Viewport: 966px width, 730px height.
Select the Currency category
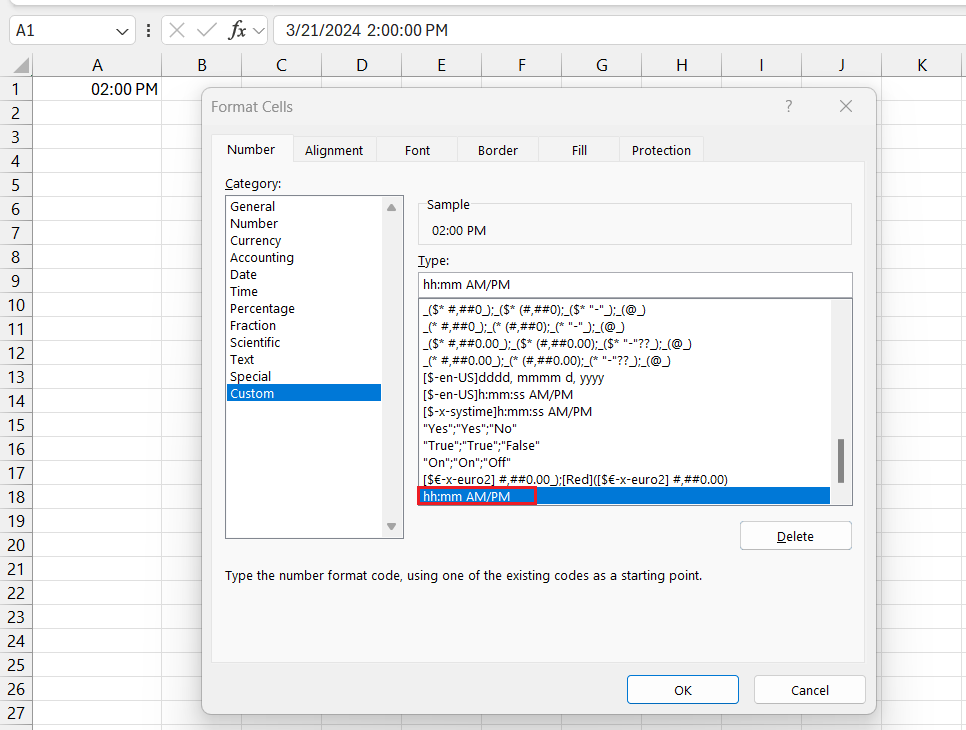tap(304, 240)
